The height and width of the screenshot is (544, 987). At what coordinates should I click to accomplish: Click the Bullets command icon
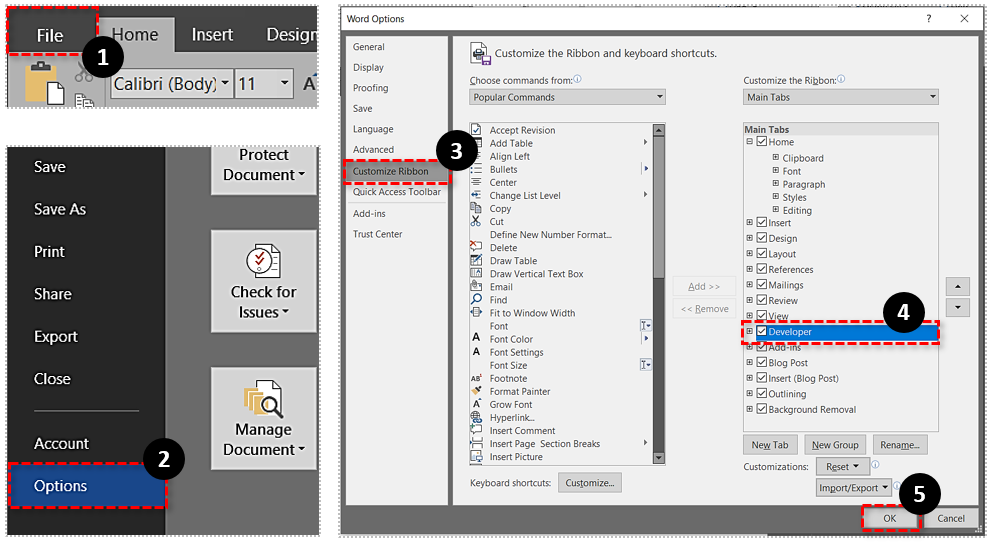pyautogui.click(x=476, y=169)
